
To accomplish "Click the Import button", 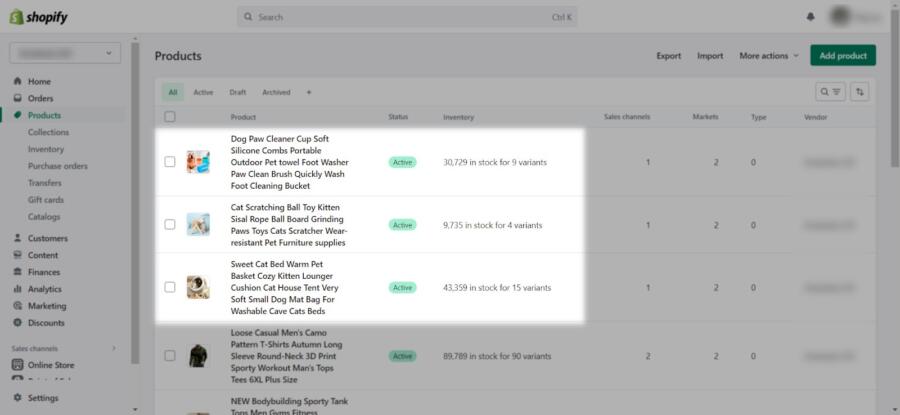I will [x=710, y=56].
